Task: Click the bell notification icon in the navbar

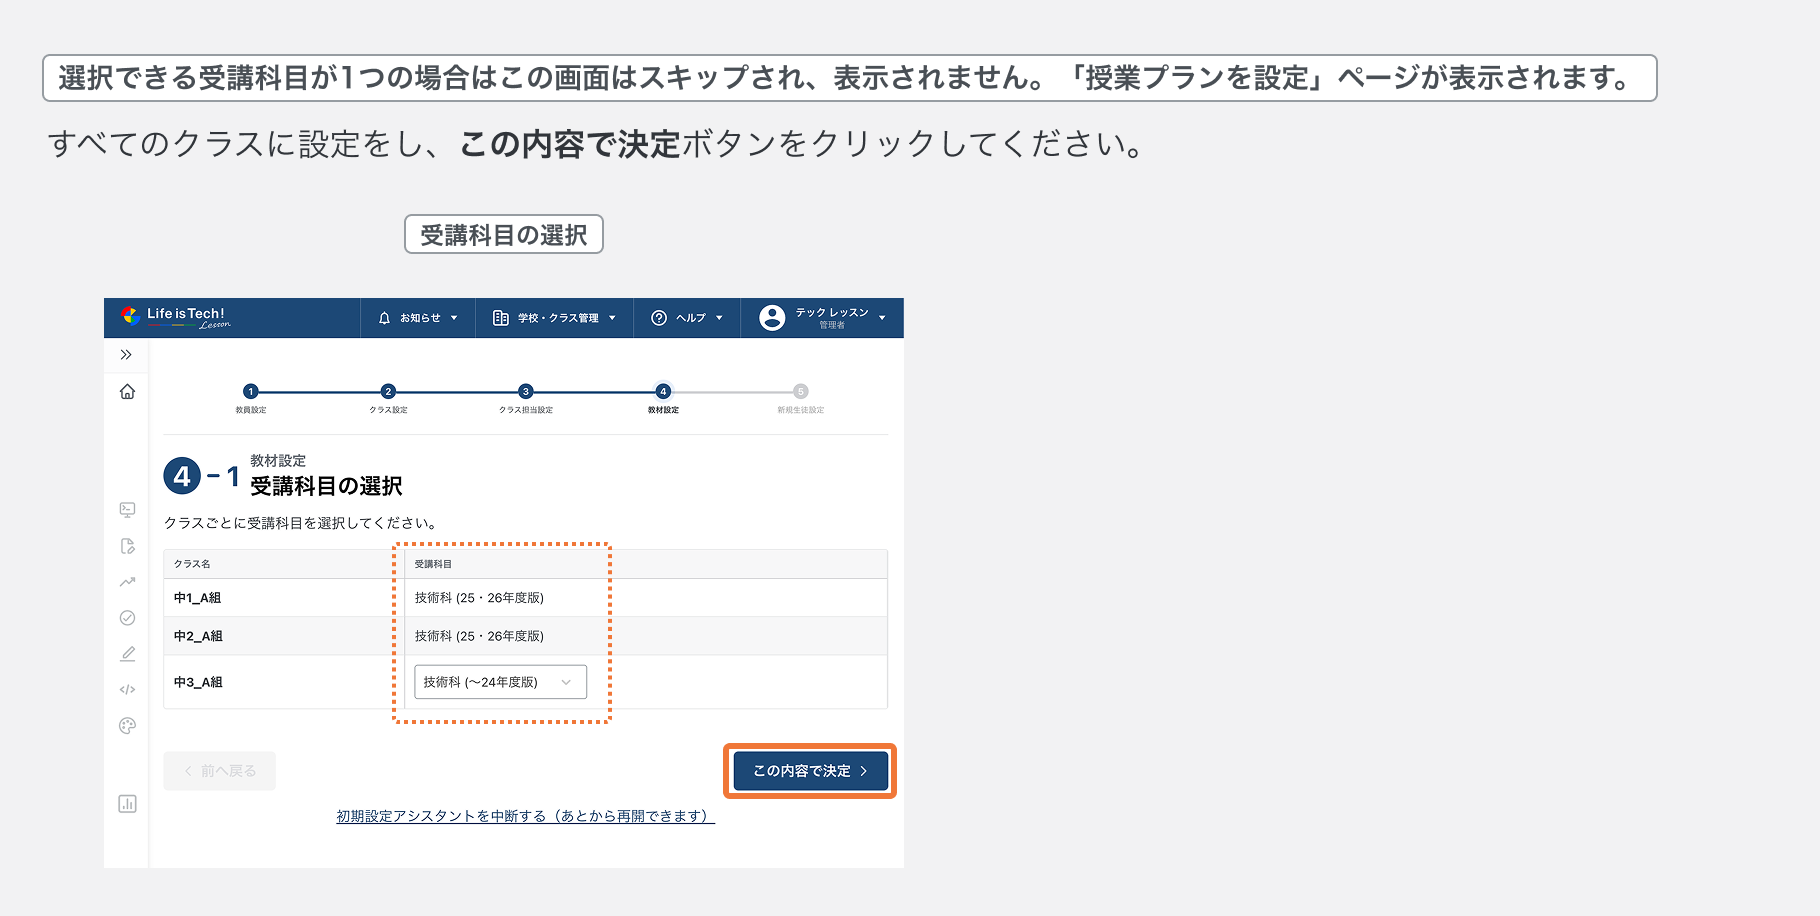Action: tap(384, 318)
